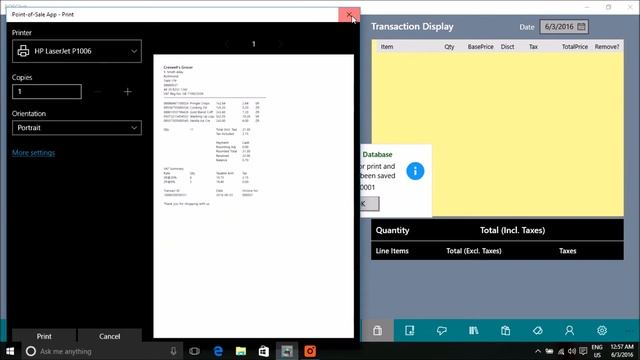Open the Date picker showing 6/3/2016

(564, 27)
